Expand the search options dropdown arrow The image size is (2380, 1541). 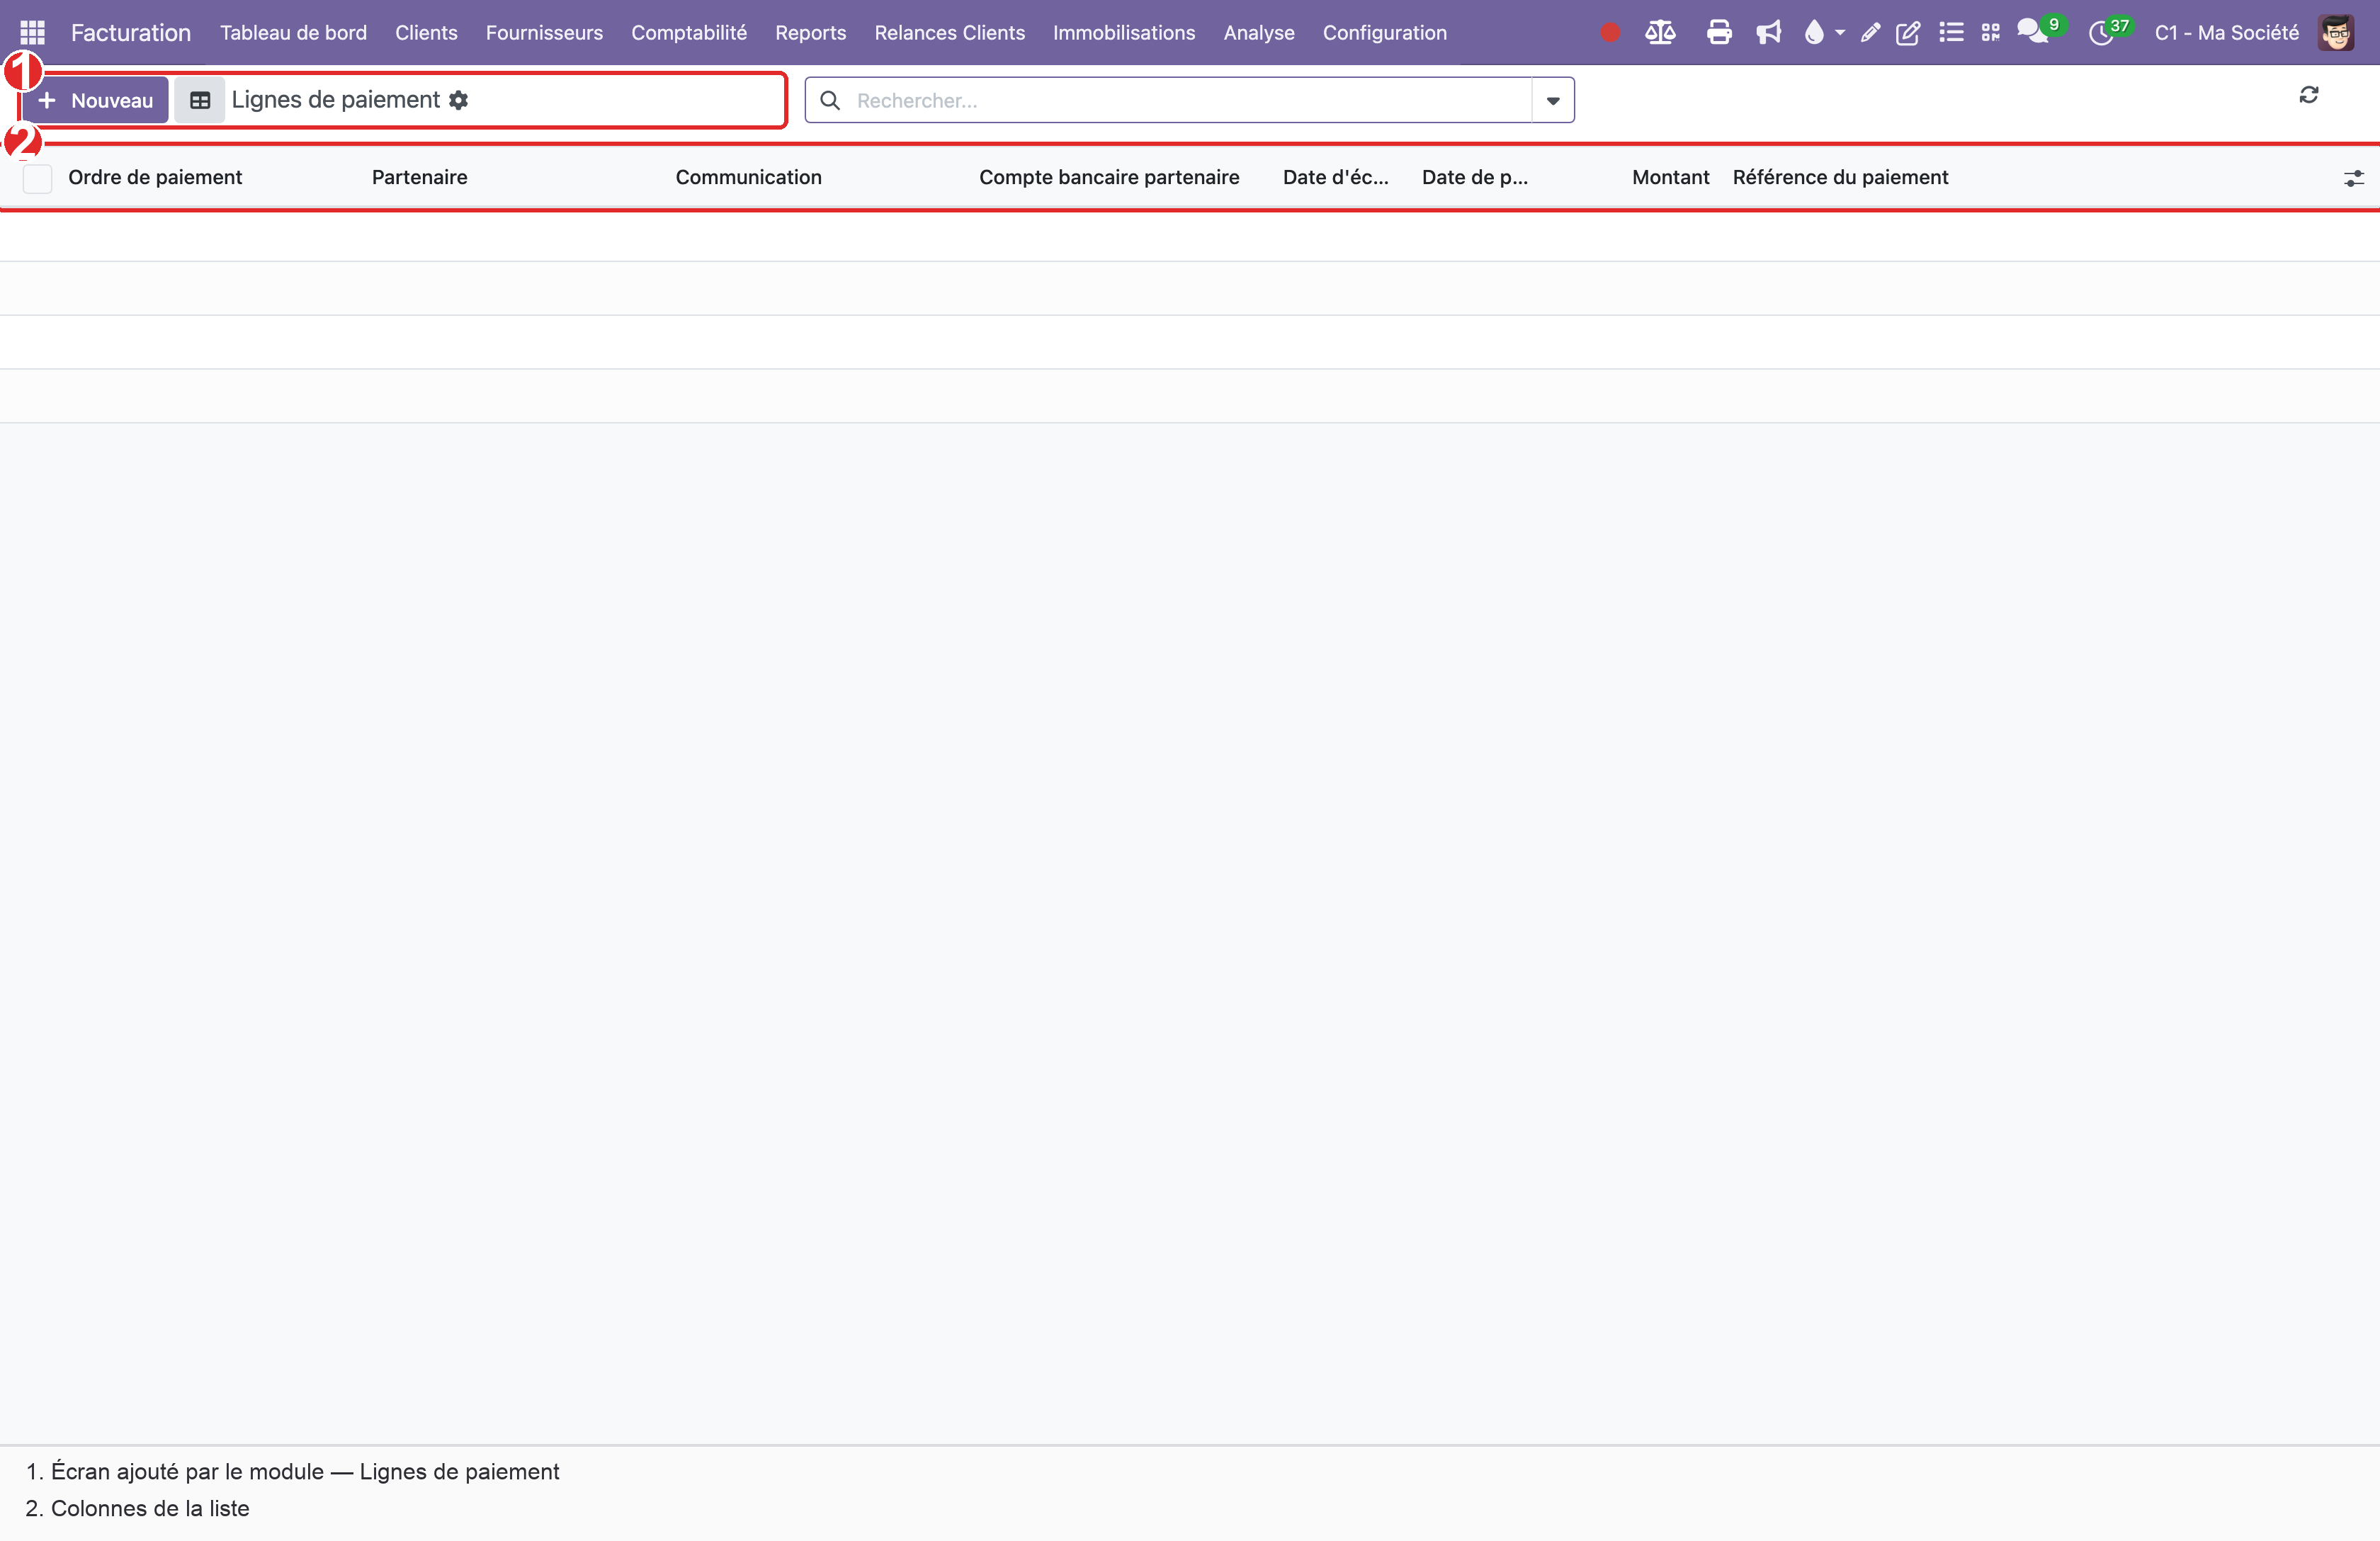pyautogui.click(x=1553, y=100)
